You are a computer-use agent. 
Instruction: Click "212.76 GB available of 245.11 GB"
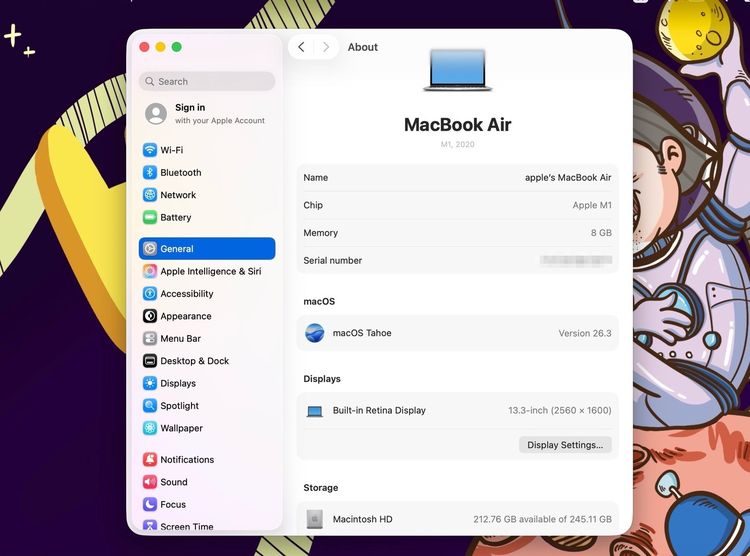[x=542, y=519]
